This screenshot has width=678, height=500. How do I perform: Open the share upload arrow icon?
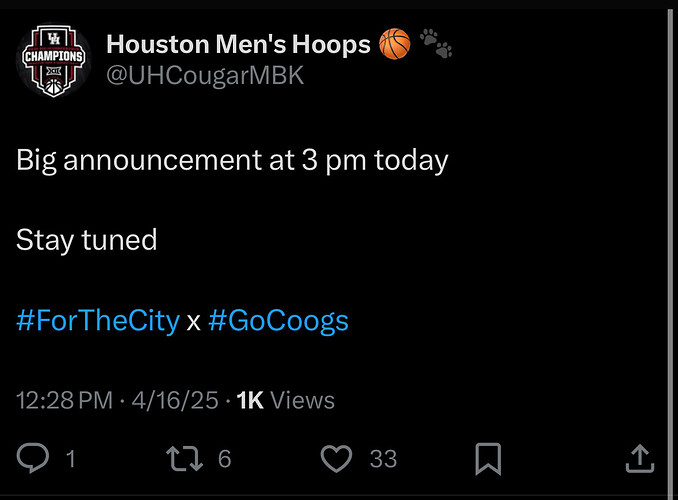click(640, 458)
